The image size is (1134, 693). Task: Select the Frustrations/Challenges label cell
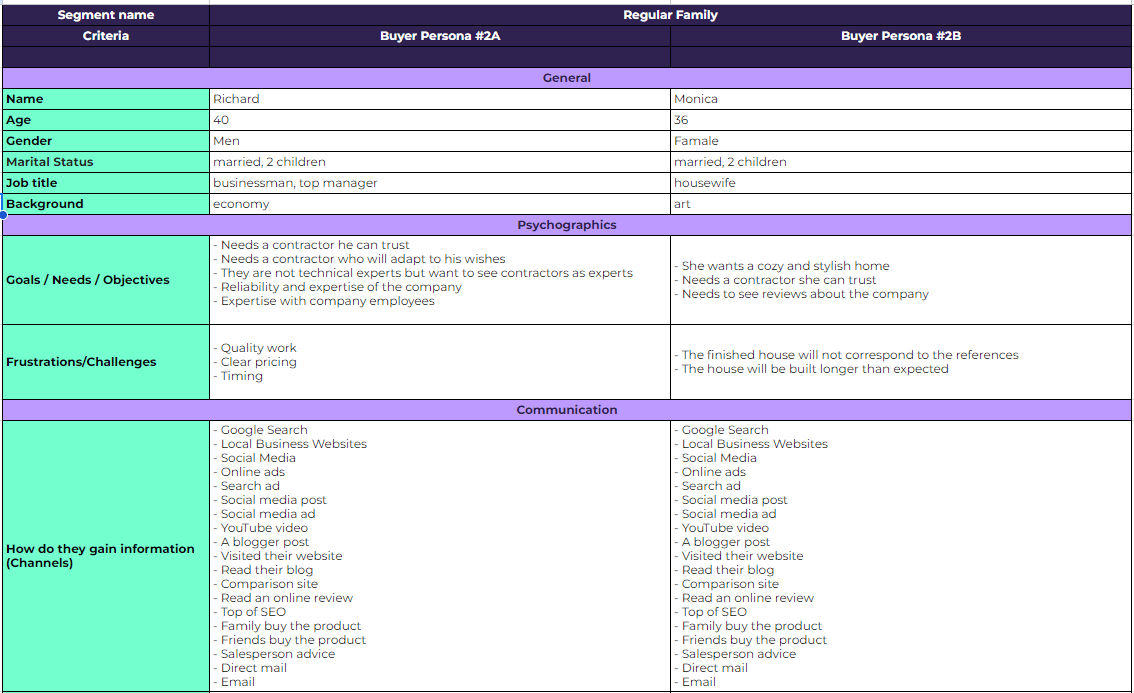point(106,362)
